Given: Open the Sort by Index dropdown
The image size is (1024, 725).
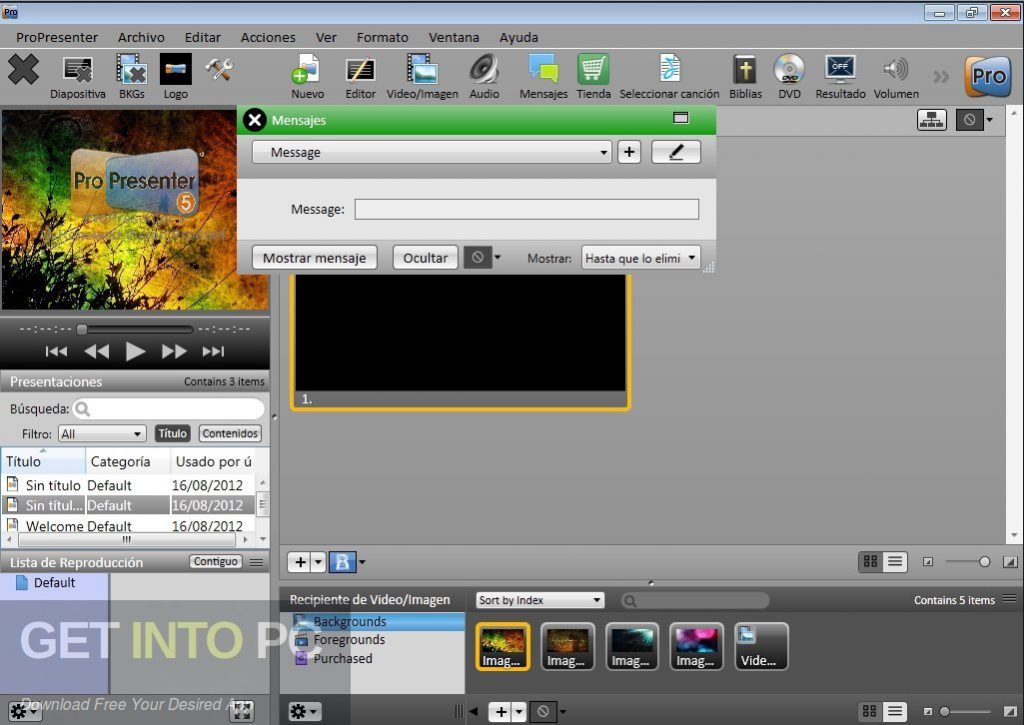Looking at the screenshot, I should (x=539, y=600).
